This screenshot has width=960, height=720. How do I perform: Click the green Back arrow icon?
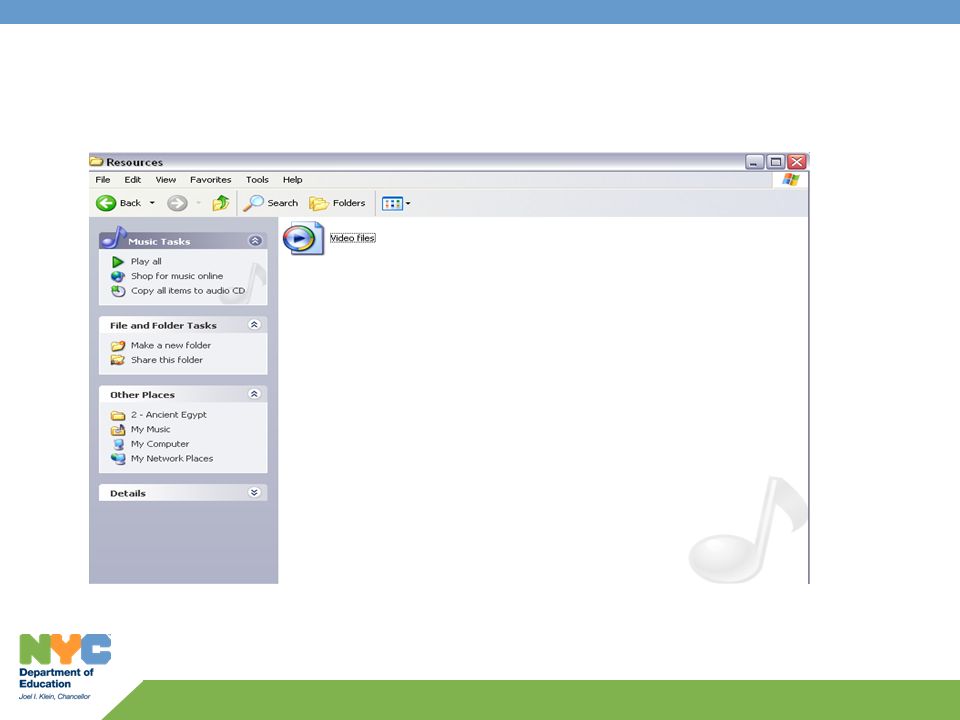[106, 203]
